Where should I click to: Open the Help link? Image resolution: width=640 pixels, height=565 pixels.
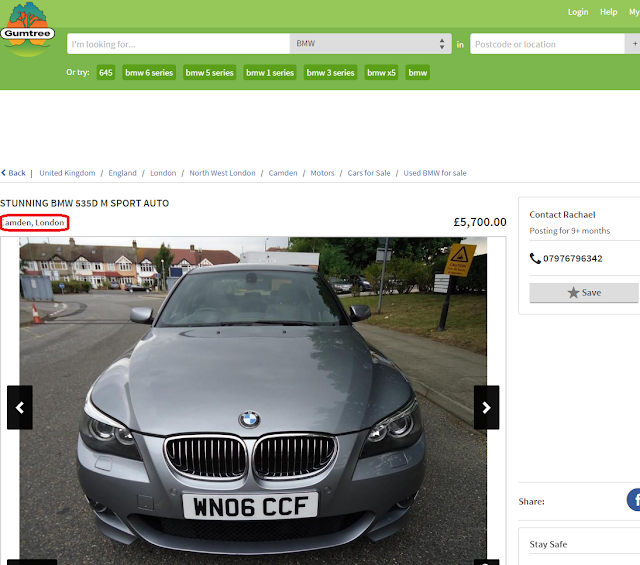(x=609, y=12)
